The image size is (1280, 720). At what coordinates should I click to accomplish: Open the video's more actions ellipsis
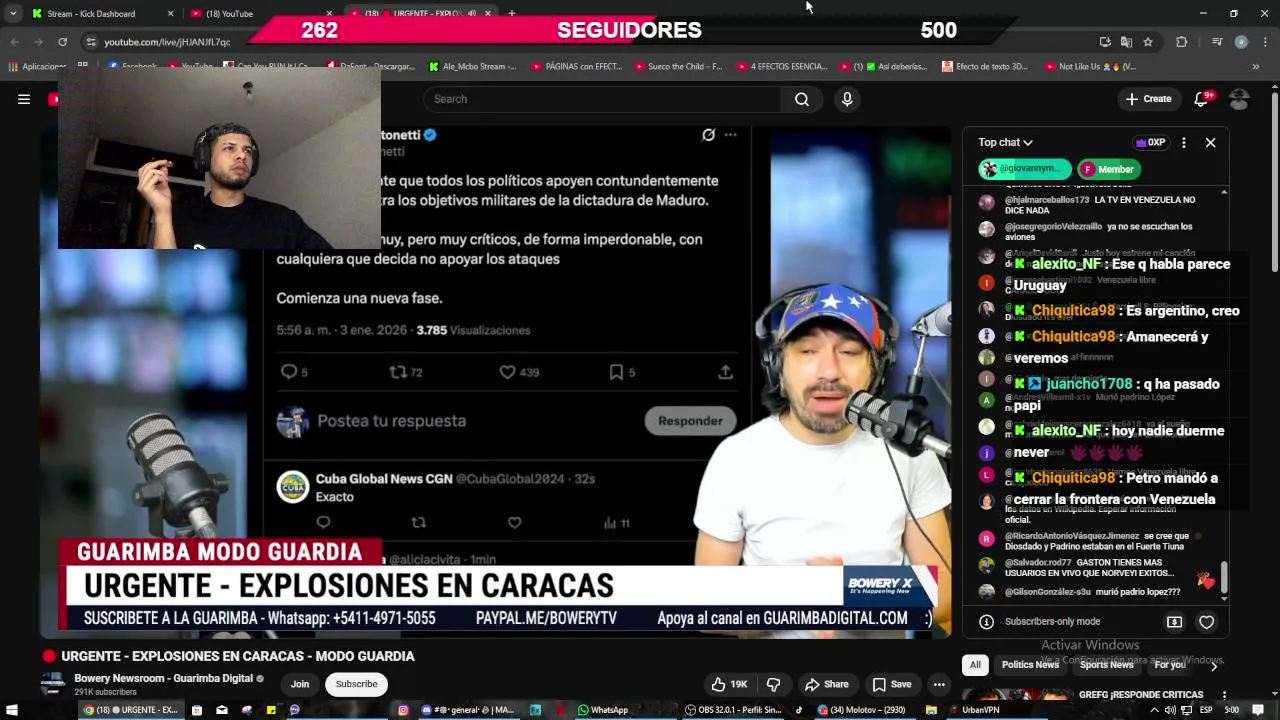coord(939,684)
